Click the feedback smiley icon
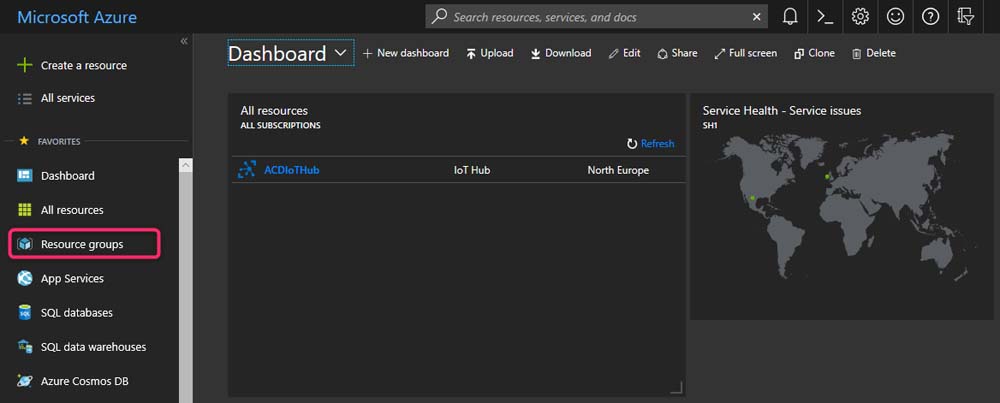The image size is (1000, 403). click(895, 17)
